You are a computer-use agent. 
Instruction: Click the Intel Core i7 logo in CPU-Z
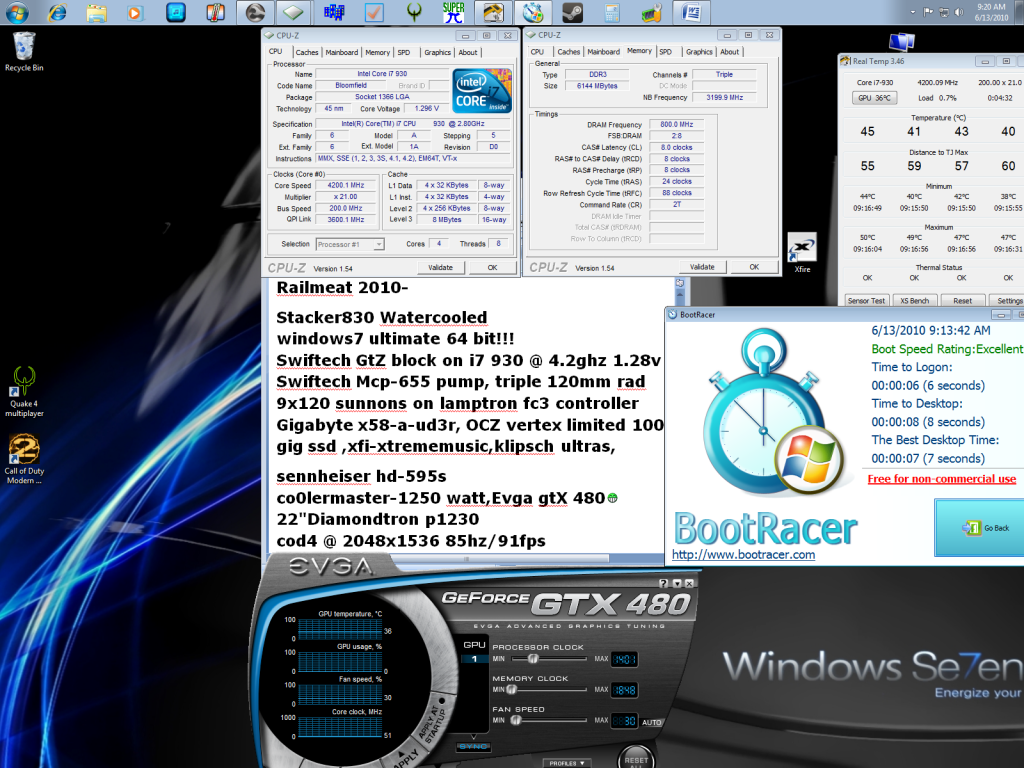click(x=482, y=91)
